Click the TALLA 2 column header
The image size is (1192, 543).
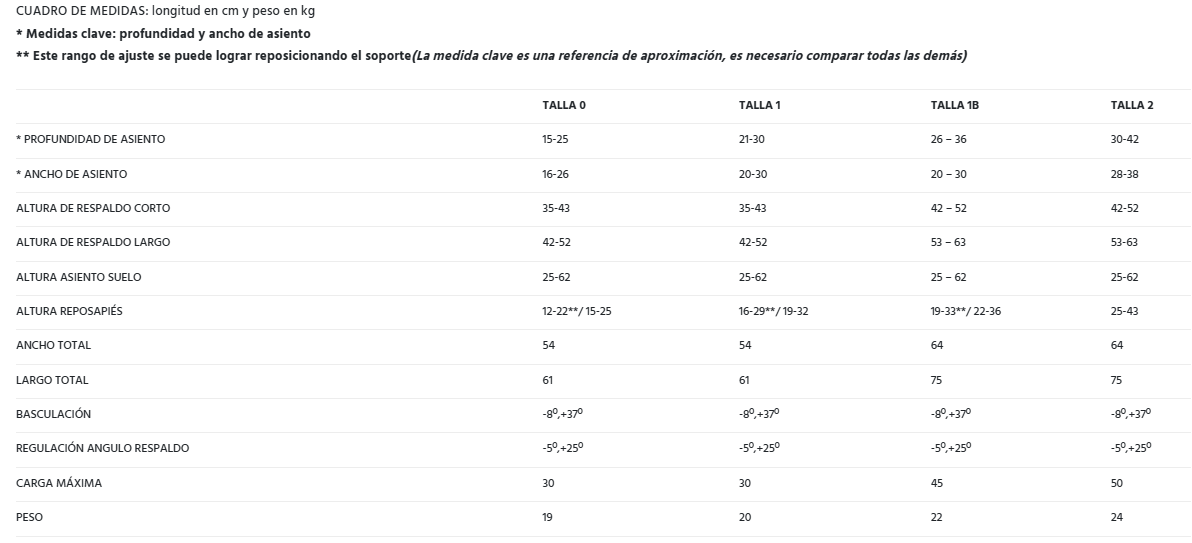click(1132, 105)
